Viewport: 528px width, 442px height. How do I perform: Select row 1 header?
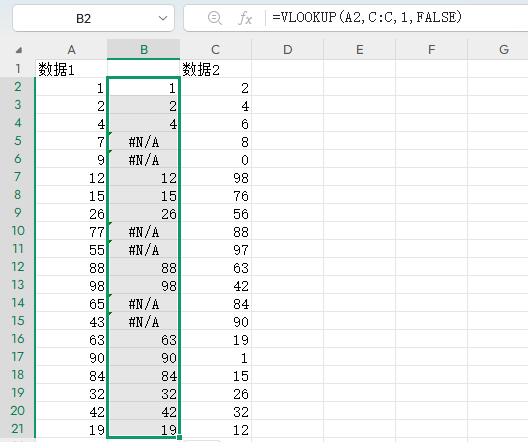point(18,69)
